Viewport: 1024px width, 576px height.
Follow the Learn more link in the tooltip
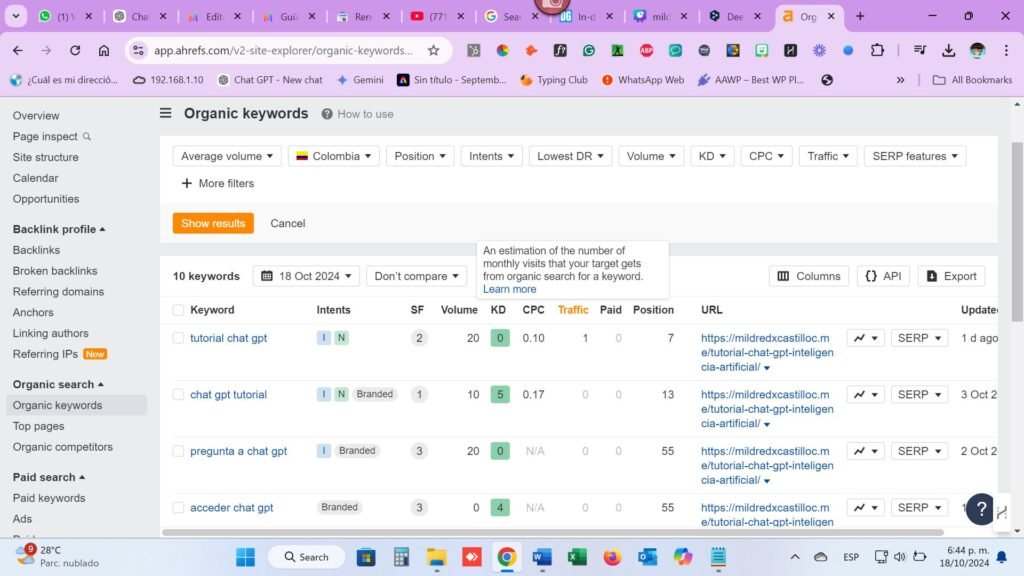point(509,289)
